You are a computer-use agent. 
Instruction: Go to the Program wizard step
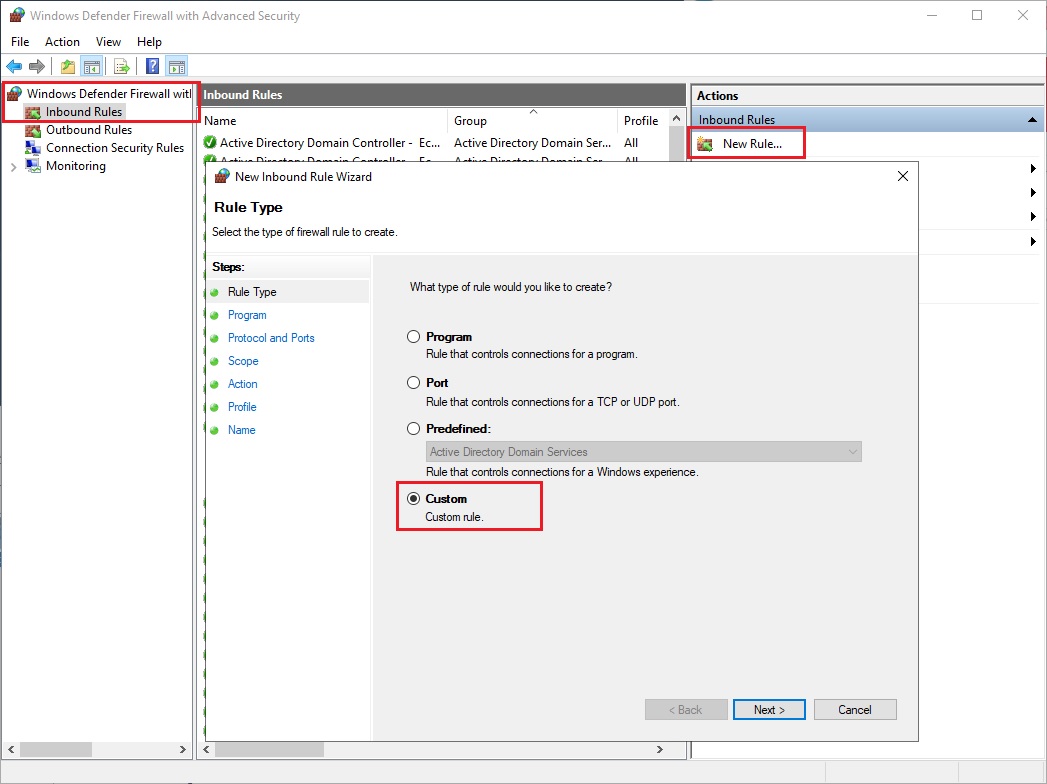coord(247,315)
